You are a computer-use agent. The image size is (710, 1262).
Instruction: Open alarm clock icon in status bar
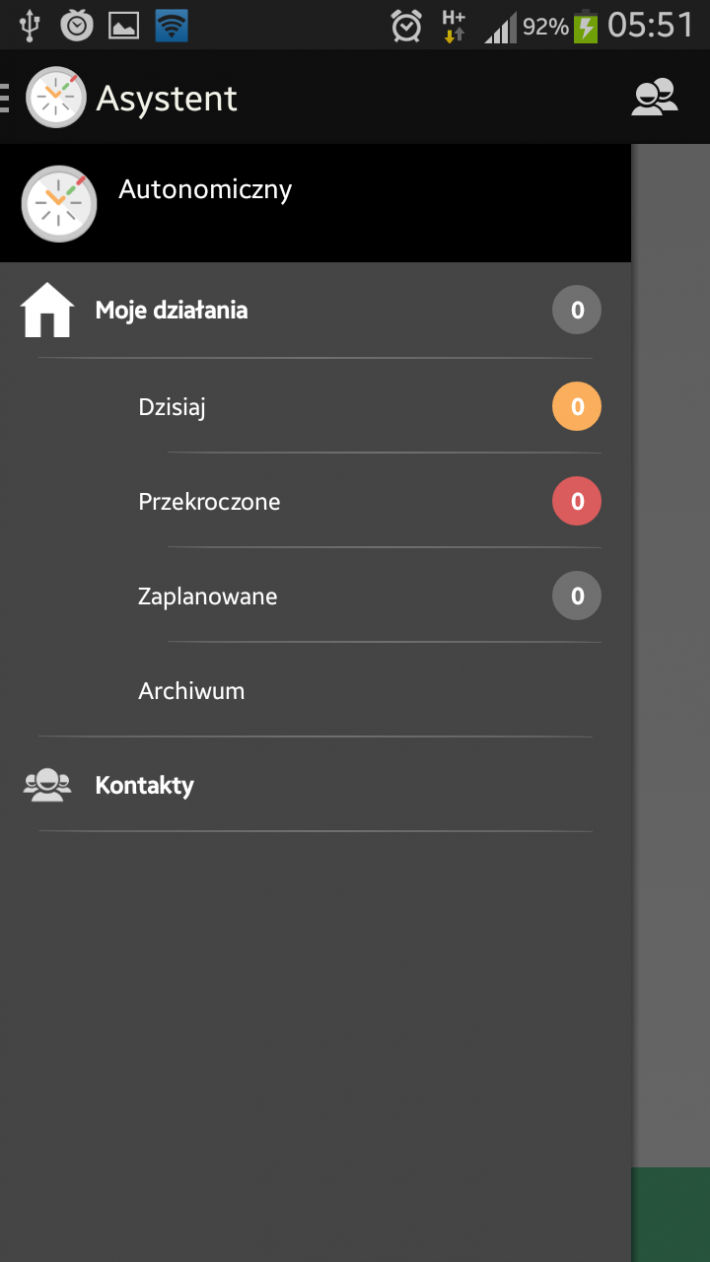coord(406,25)
